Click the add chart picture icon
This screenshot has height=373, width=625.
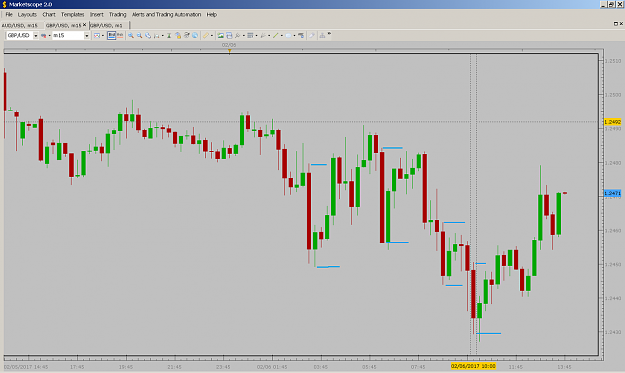[220, 35]
